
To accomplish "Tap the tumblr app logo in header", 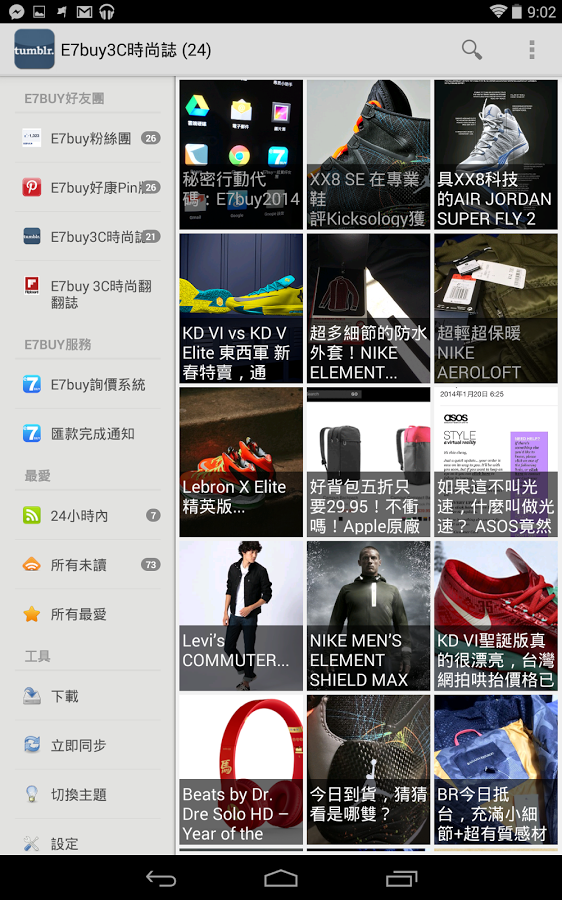I will coord(34,49).
